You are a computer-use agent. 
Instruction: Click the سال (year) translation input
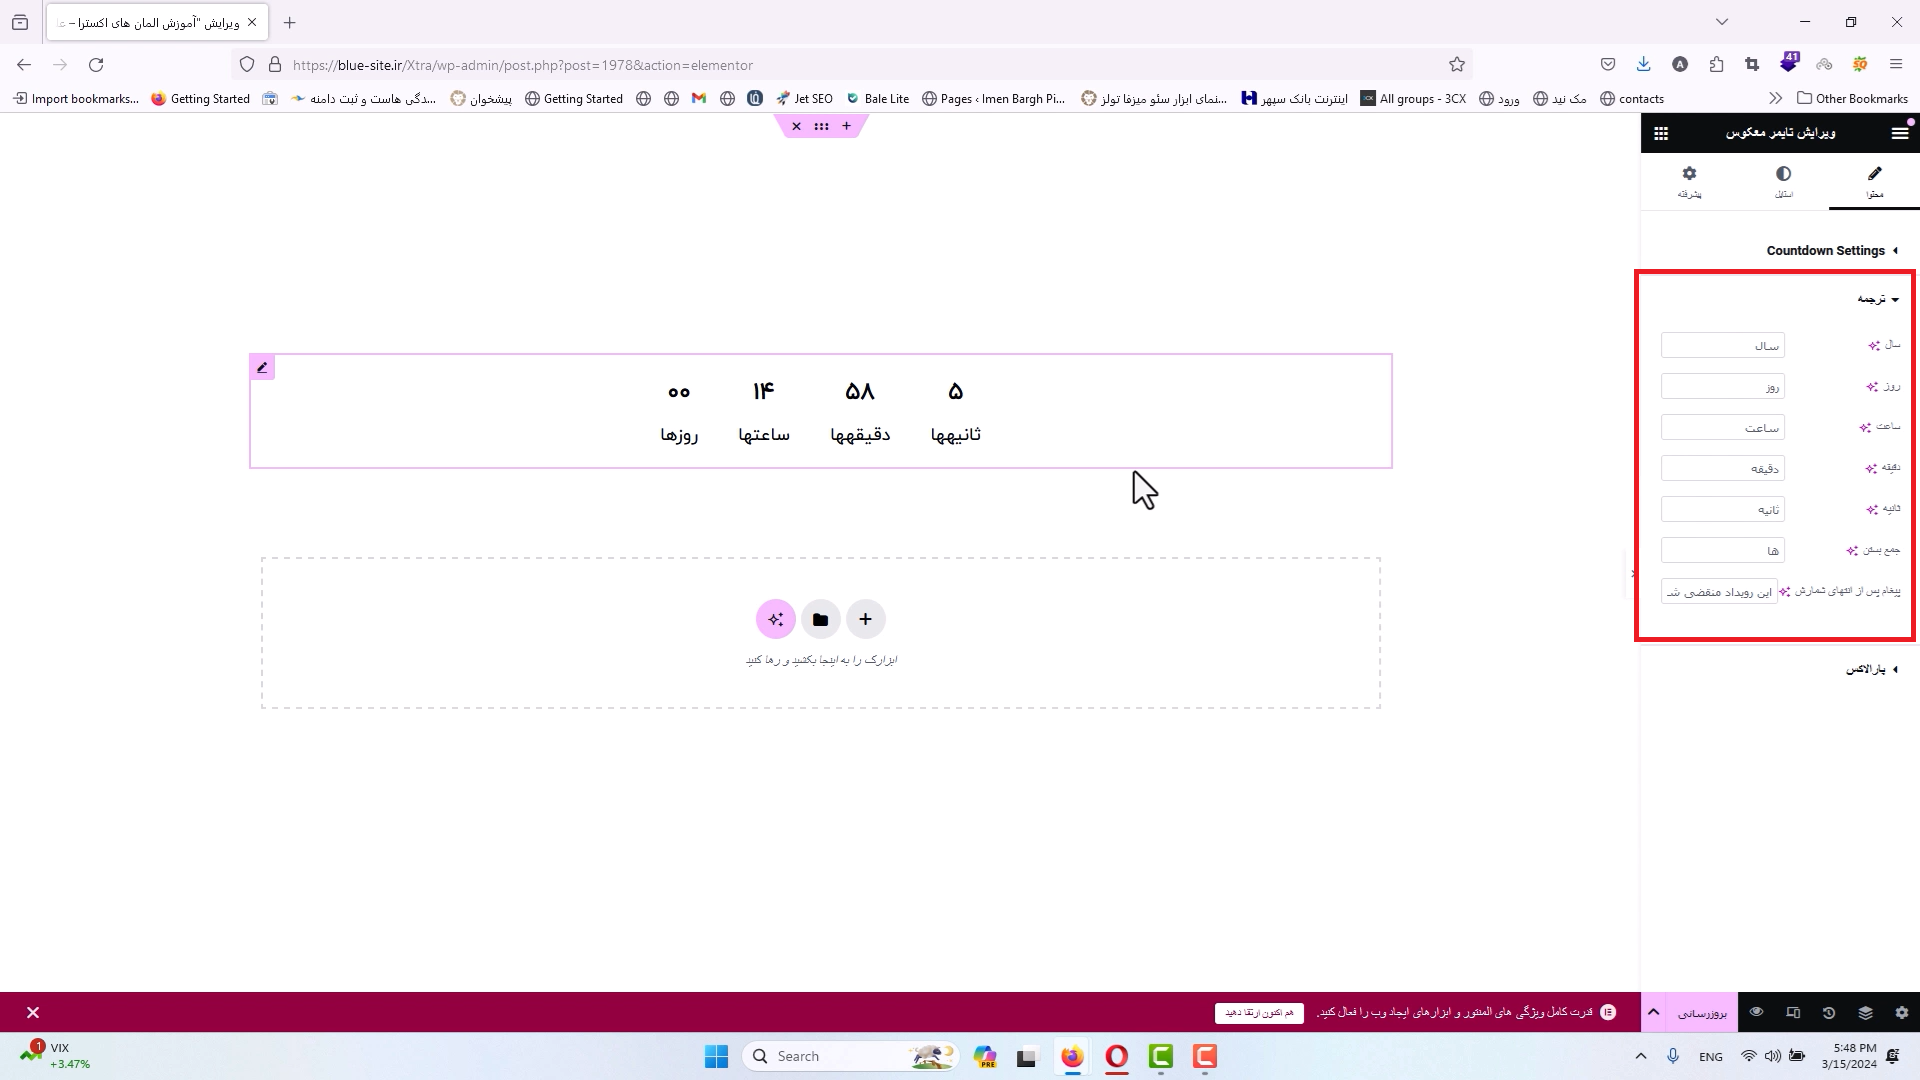click(1722, 345)
